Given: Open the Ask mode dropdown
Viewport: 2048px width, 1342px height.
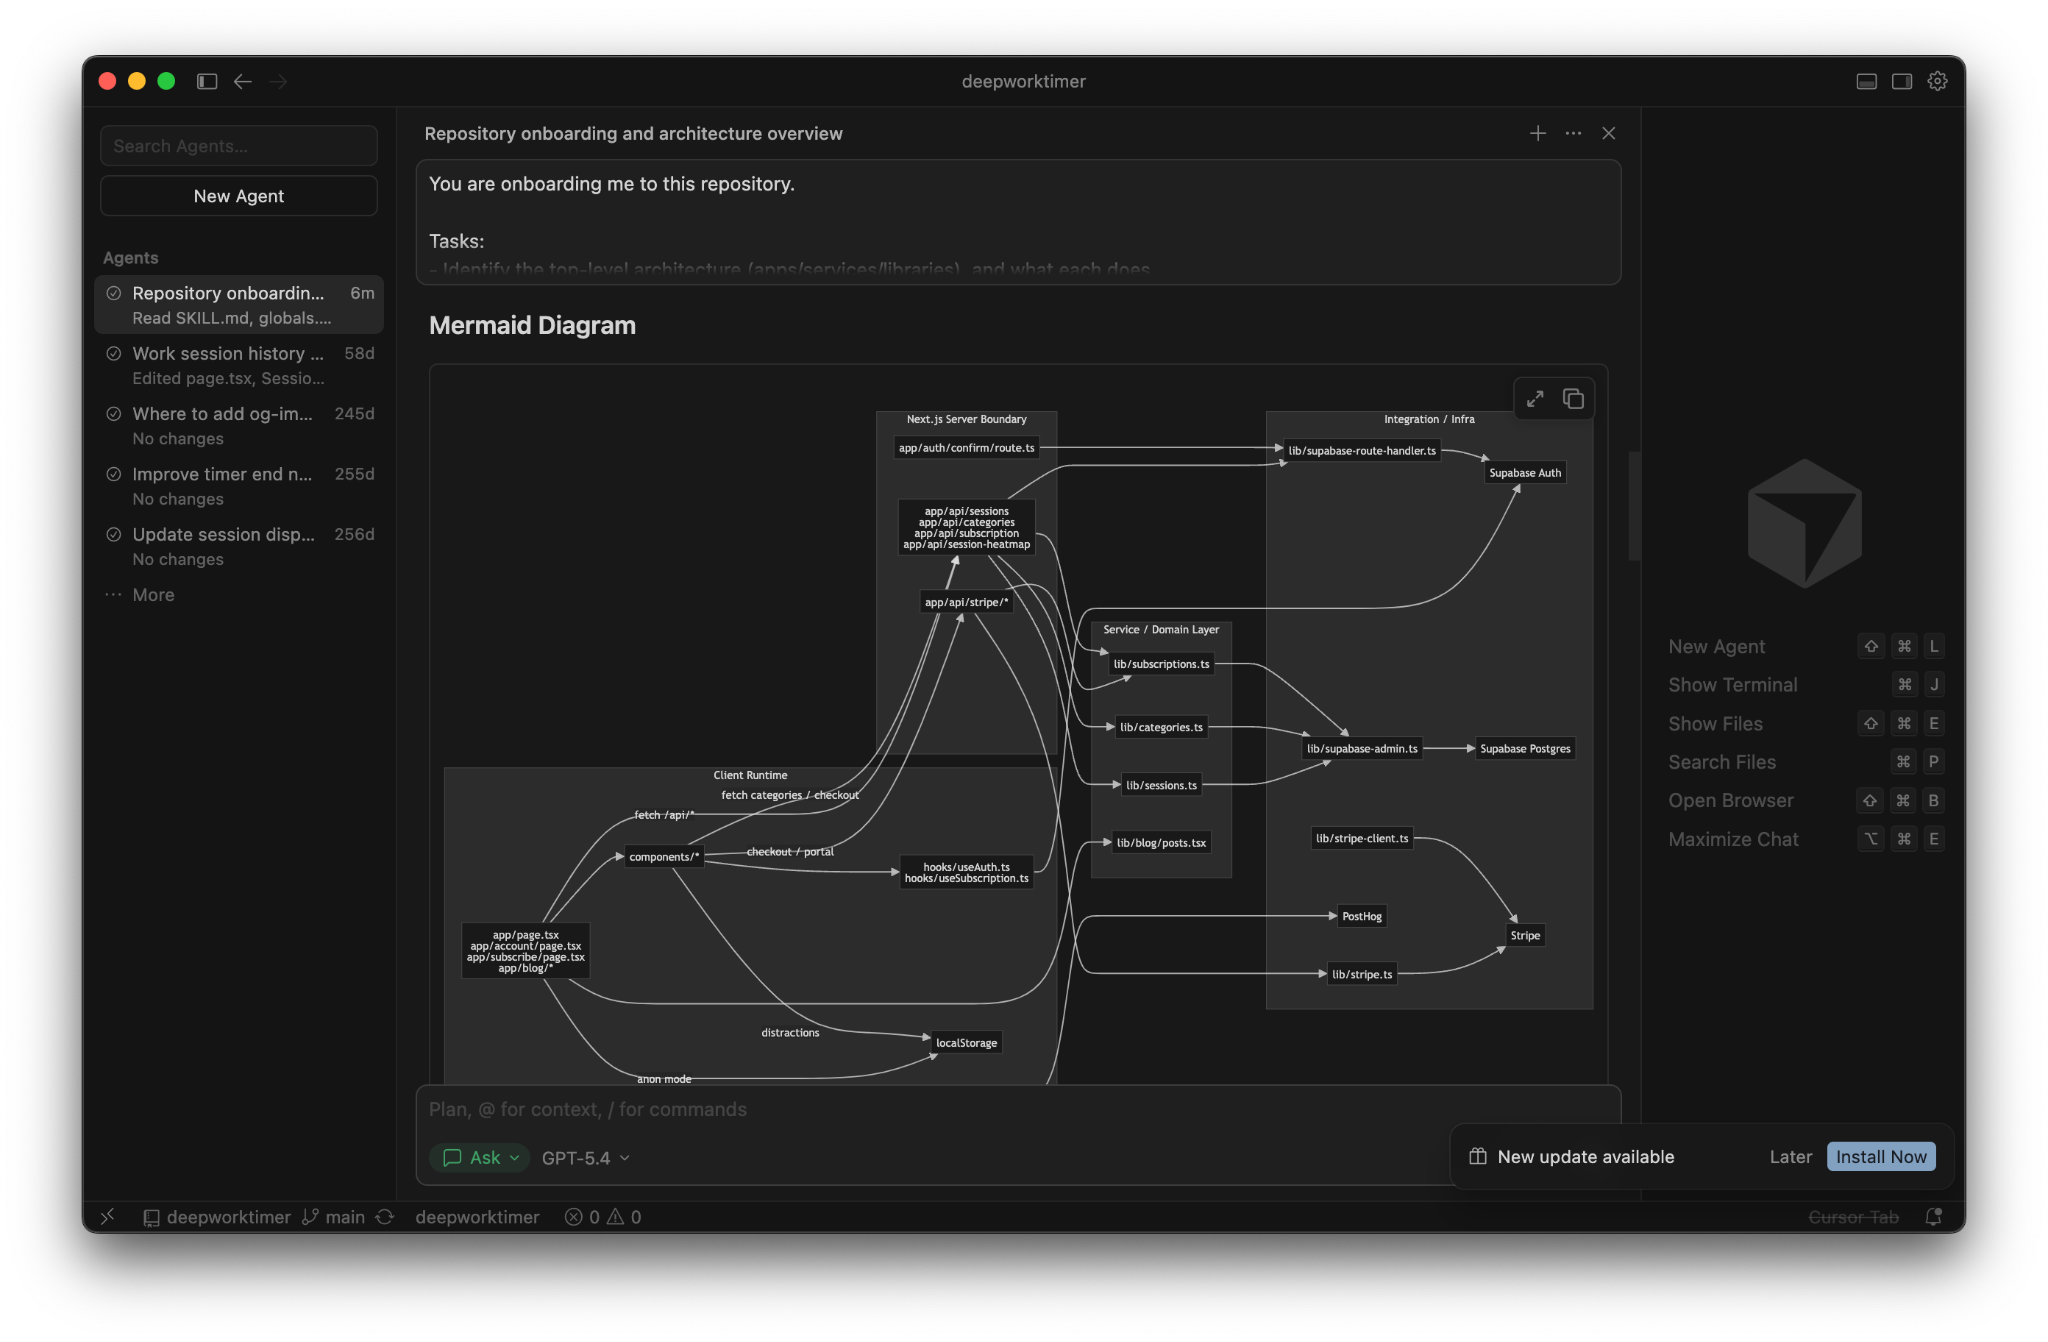Looking at the screenshot, I should (480, 1157).
